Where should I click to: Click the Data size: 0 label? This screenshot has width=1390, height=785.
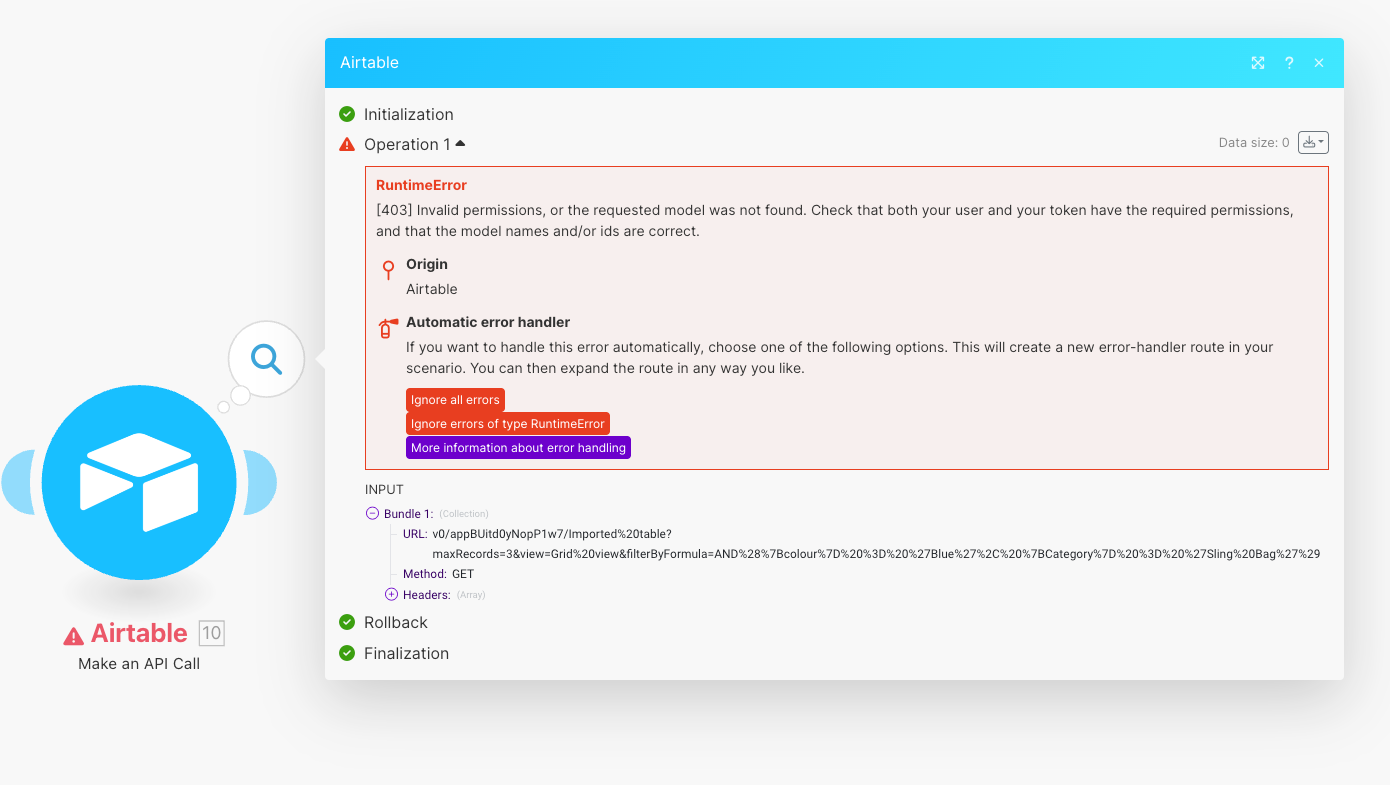coord(1254,143)
